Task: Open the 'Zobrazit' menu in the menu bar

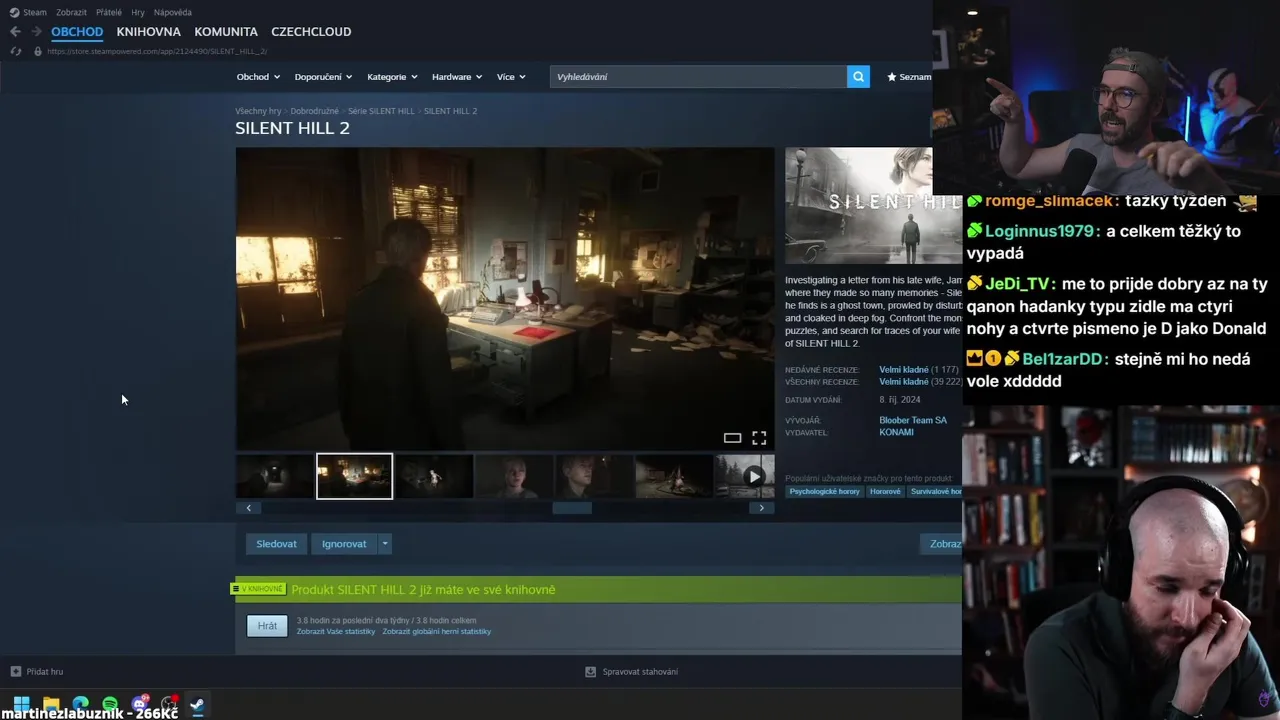Action: pyautogui.click(x=71, y=12)
